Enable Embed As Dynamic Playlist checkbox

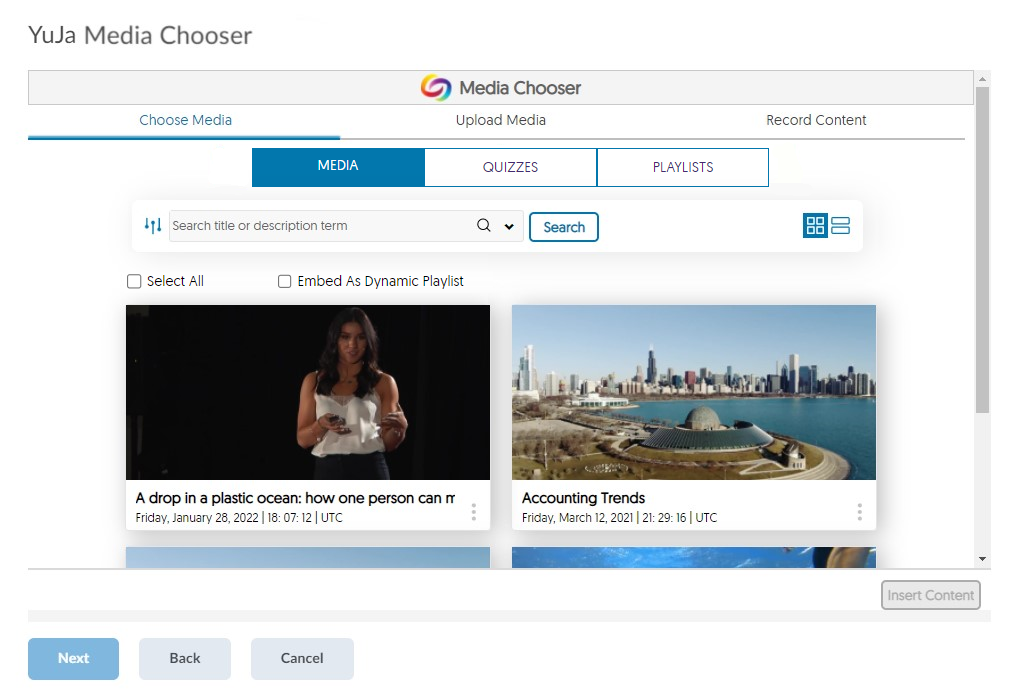coord(285,282)
